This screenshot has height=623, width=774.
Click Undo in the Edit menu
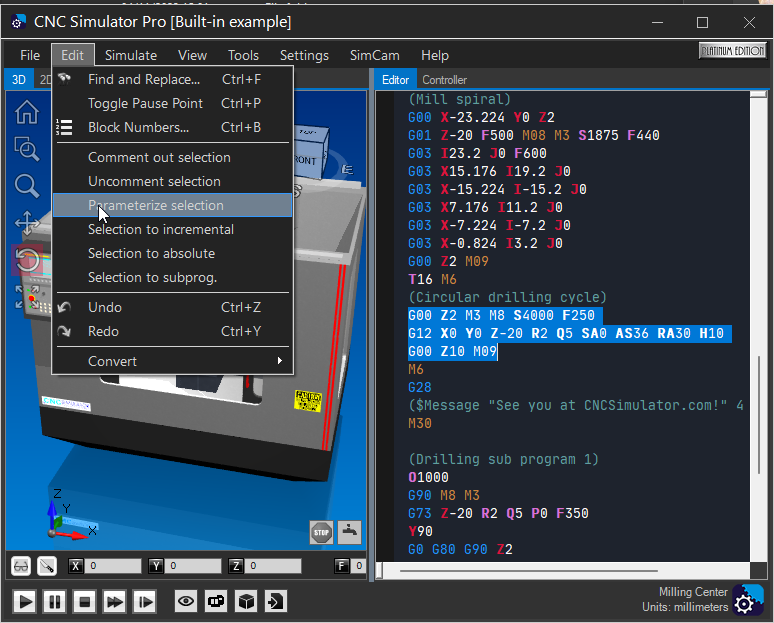click(x=172, y=308)
